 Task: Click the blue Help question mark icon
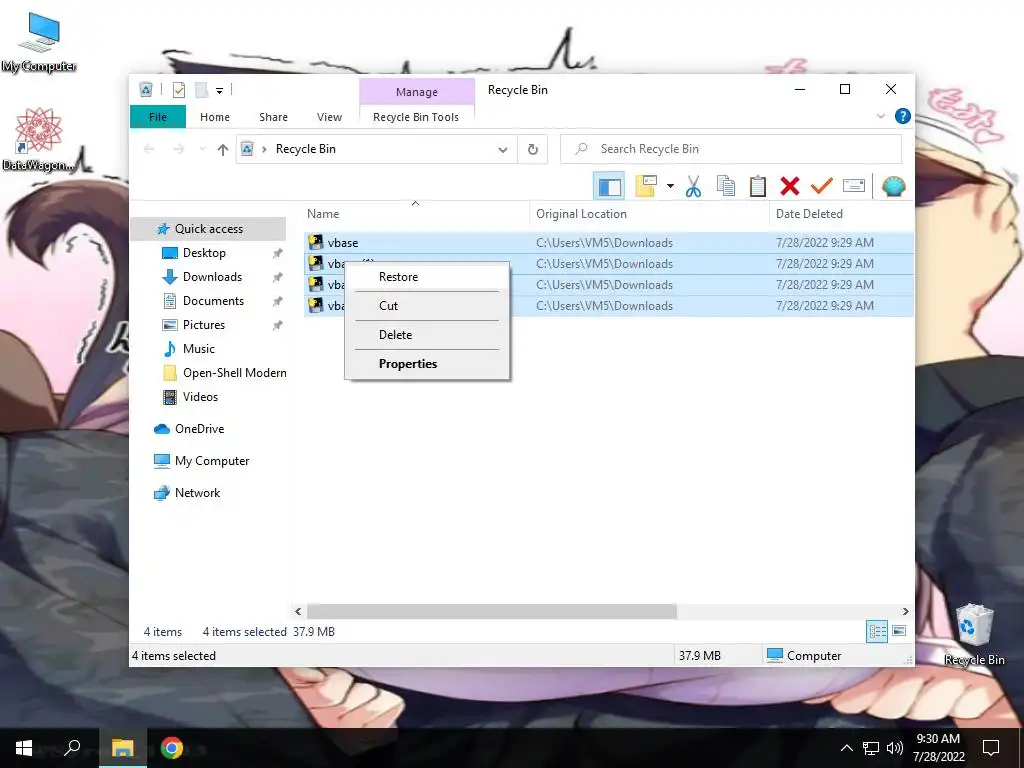point(903,116)
